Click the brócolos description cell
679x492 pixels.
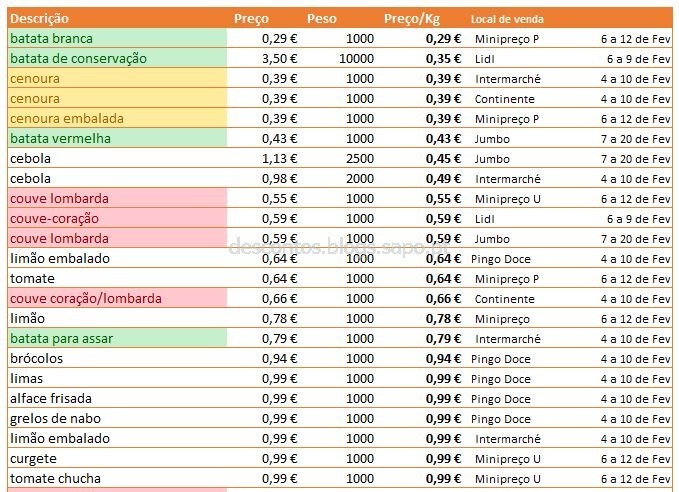click(117, 359)
